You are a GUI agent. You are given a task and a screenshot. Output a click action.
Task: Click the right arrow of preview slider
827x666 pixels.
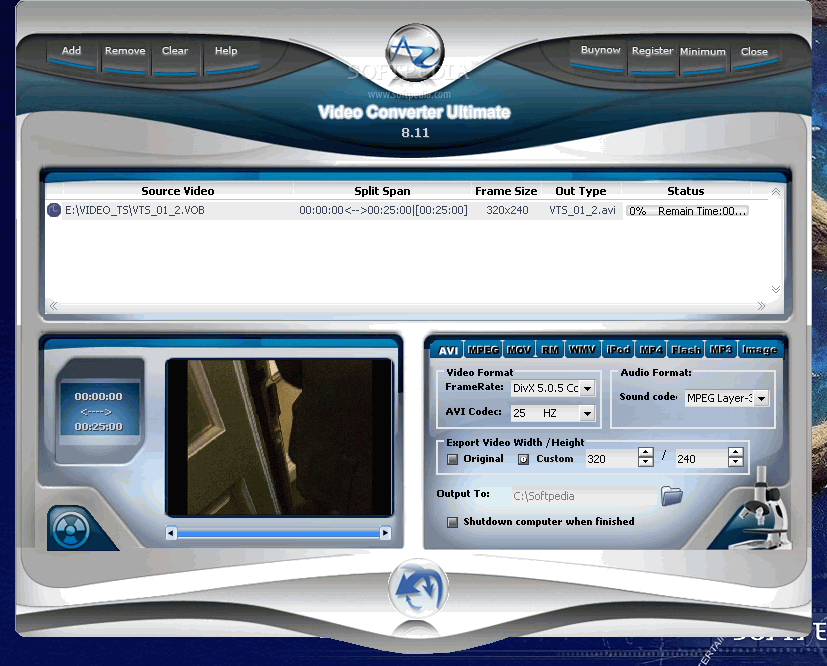point(386,533)
